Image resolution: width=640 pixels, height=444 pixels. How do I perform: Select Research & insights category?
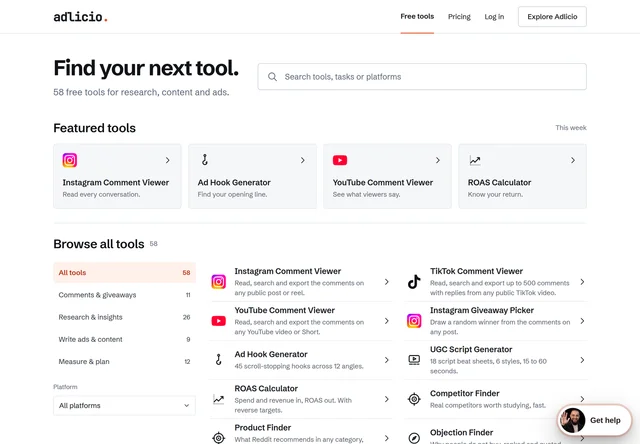tap(124, 317)
